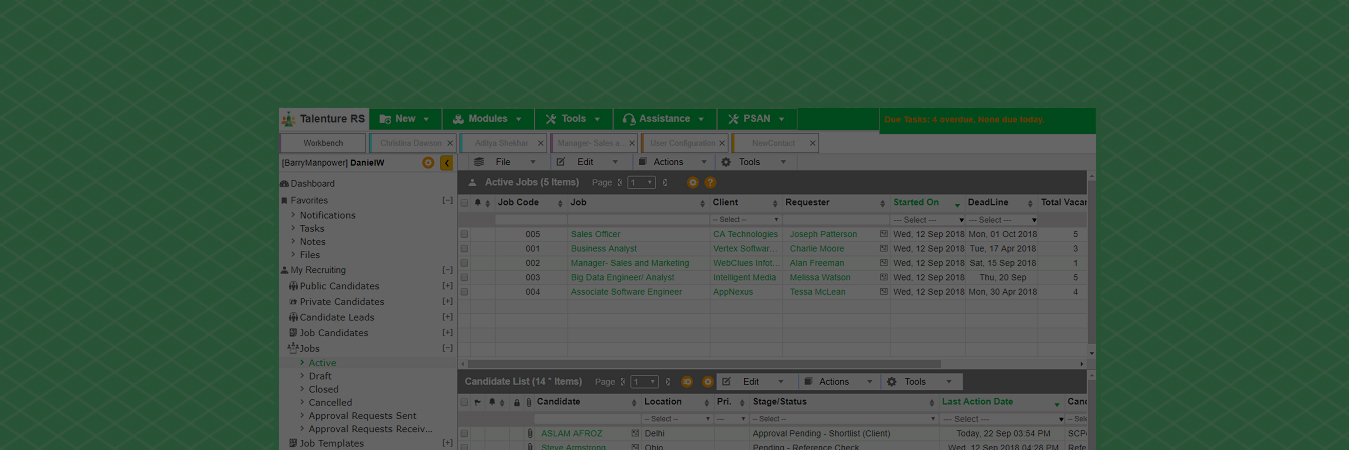The image size is (1349, 450).
Task: Close the Christina Dawson tab
Action: [x=450, y=143]
